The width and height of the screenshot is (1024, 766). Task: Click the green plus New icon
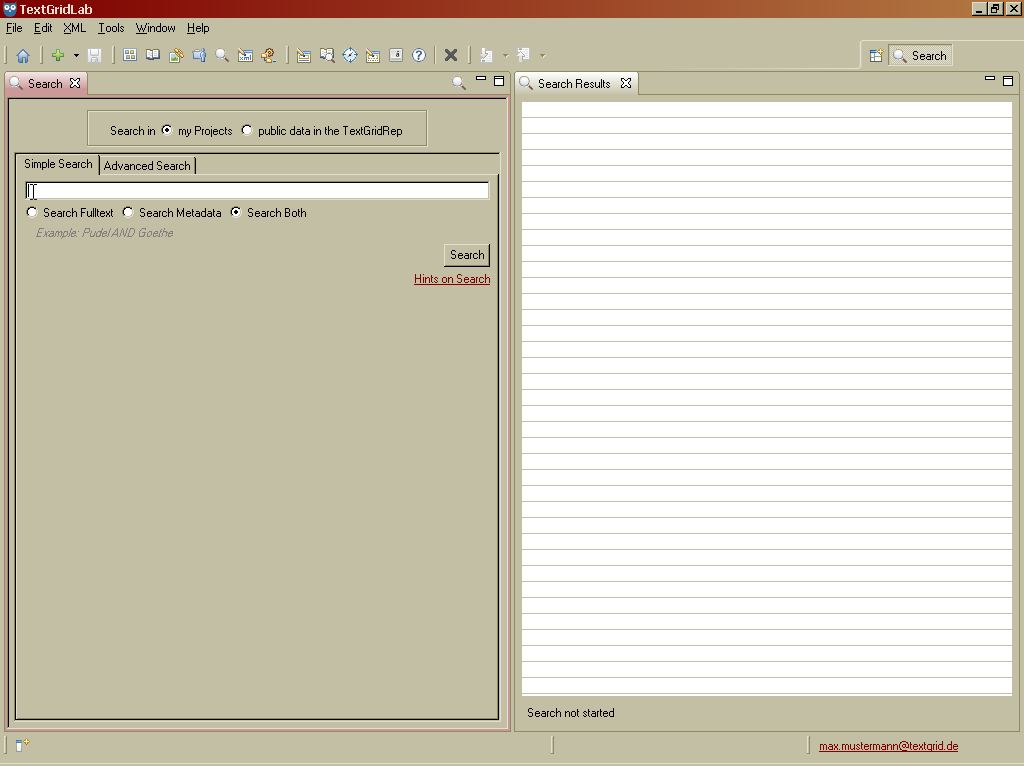[x=58, y=56]
